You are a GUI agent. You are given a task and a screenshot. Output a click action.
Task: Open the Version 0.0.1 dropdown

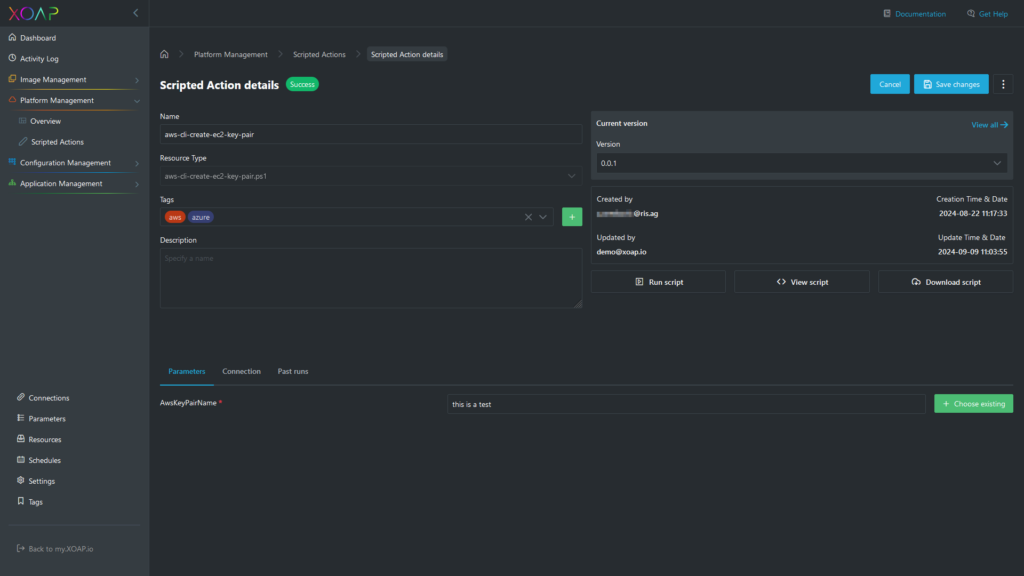[801, 163]
